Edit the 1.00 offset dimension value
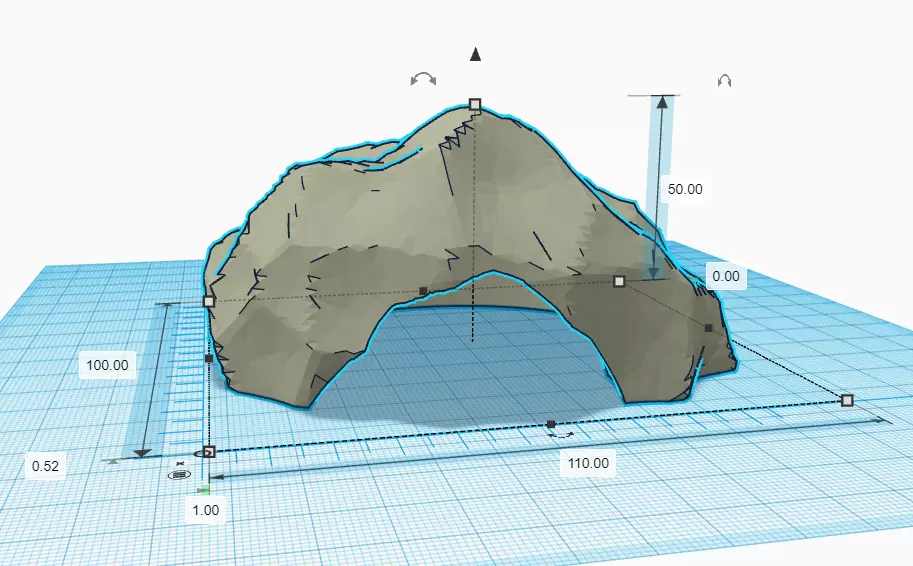This screenshot has height=566, width=913. pos(206,510)
